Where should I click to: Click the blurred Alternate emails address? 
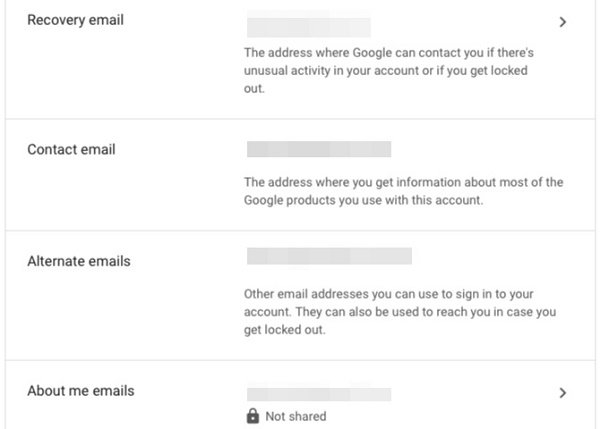(329, 256)
